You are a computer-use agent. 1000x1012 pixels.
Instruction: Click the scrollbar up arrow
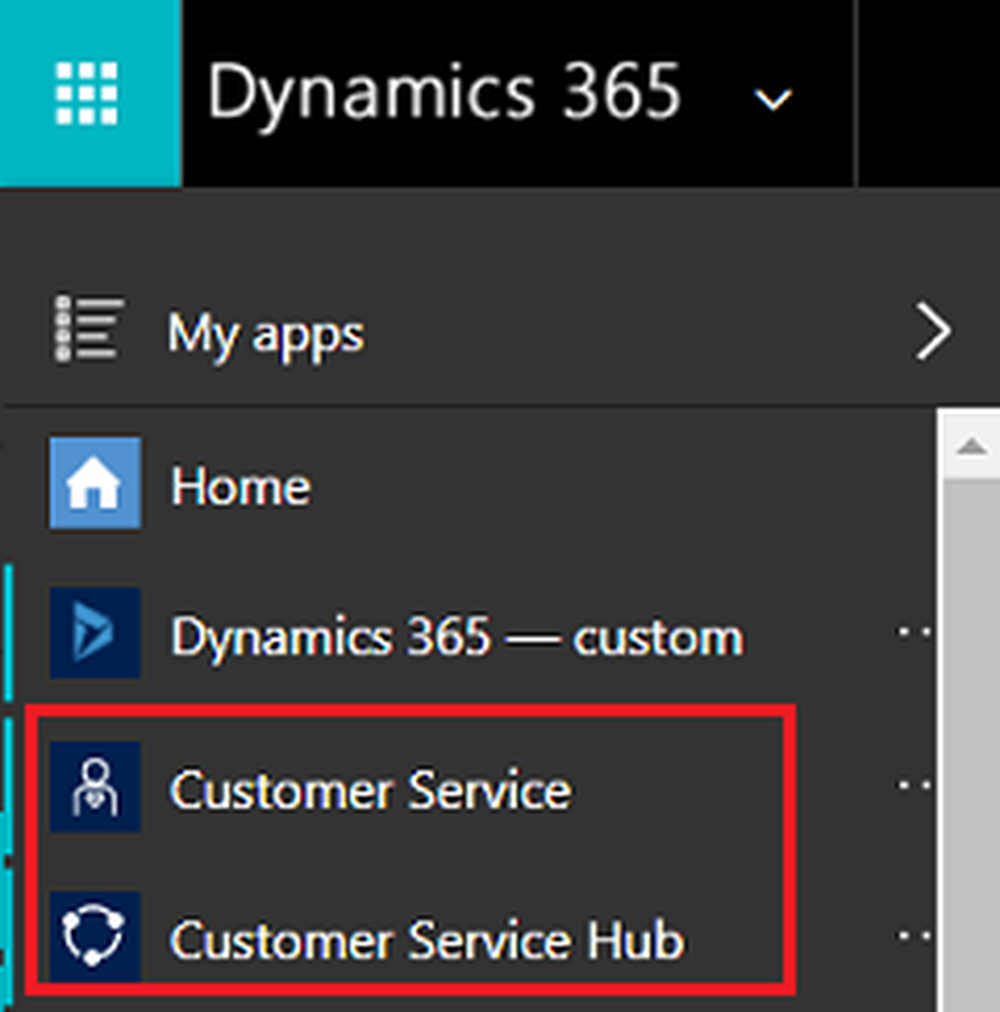pyautogui.click(x=970, y=446)
